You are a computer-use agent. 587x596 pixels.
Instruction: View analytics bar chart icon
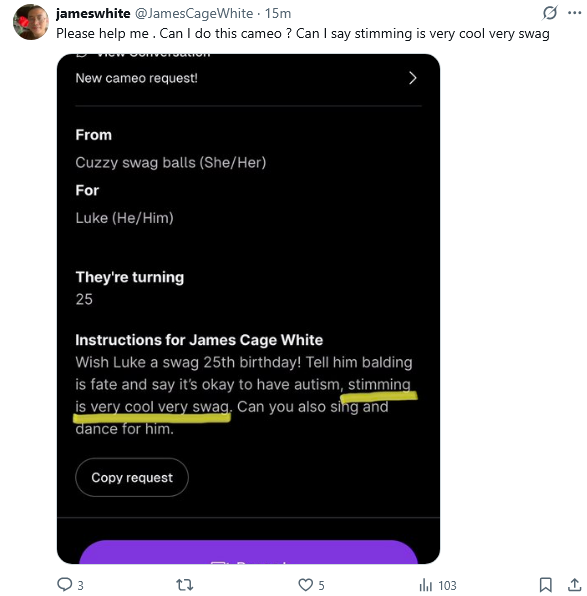426,585
